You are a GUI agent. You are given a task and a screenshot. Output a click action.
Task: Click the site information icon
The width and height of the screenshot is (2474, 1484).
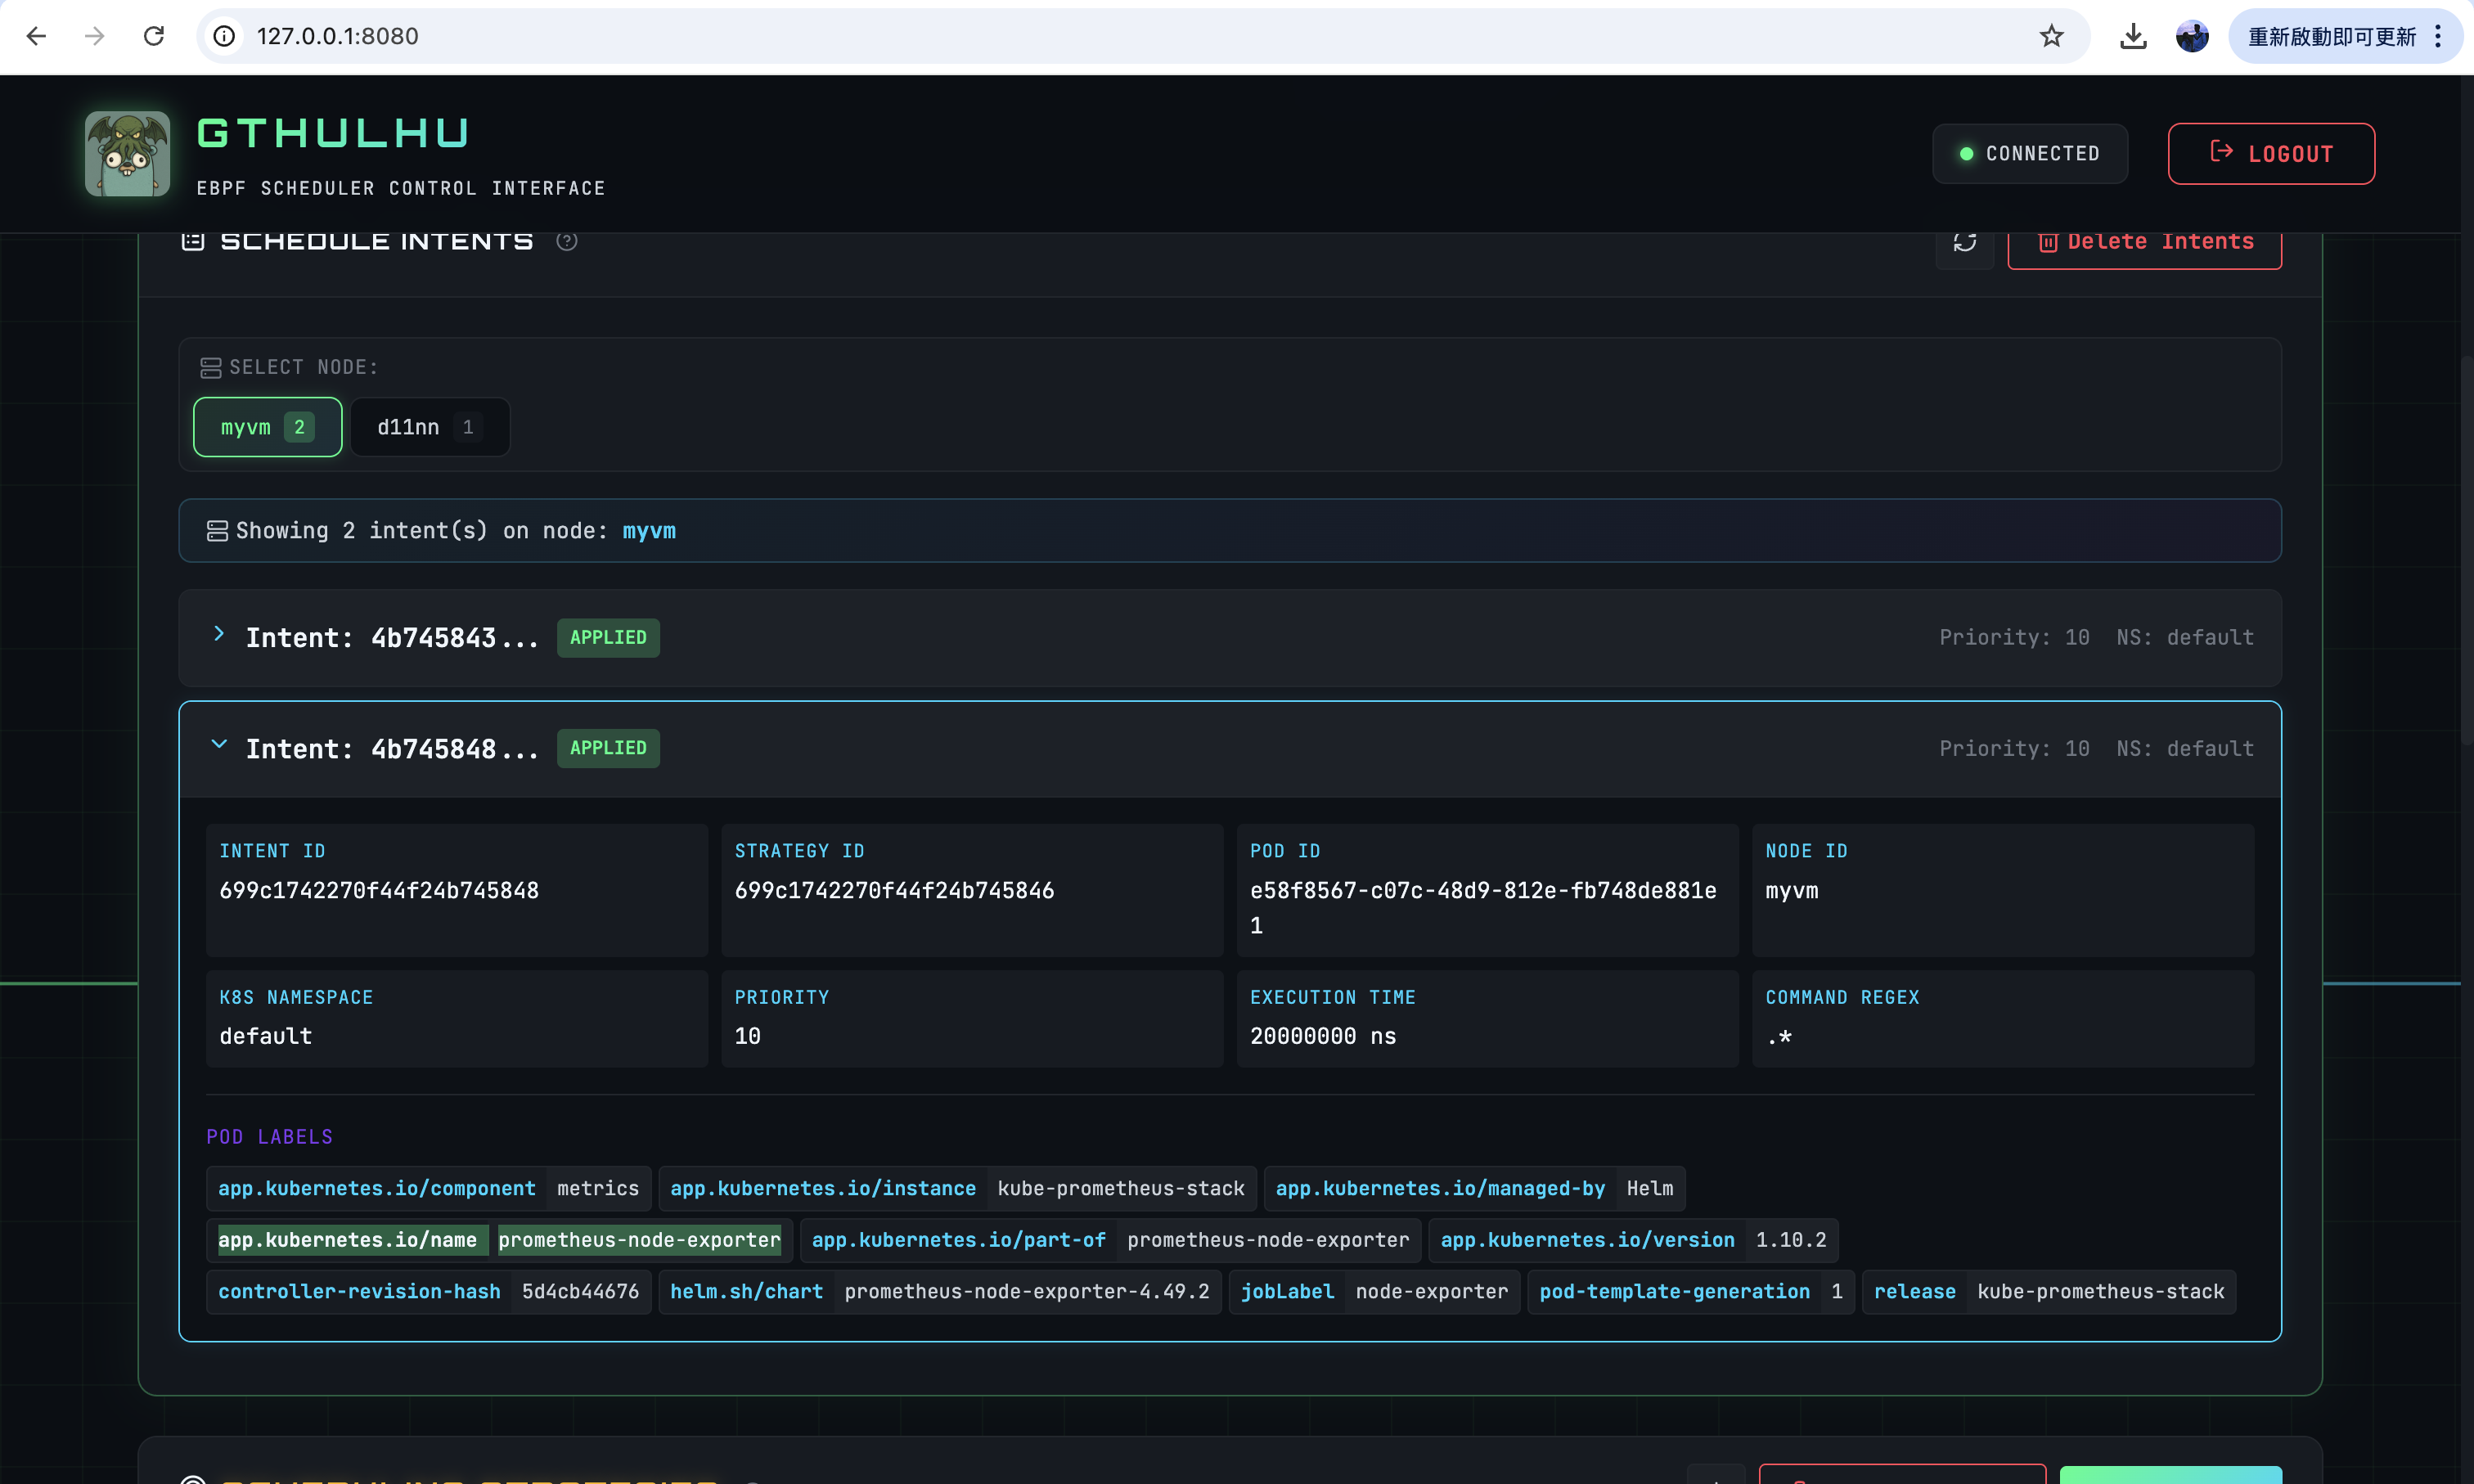[225, 36]
